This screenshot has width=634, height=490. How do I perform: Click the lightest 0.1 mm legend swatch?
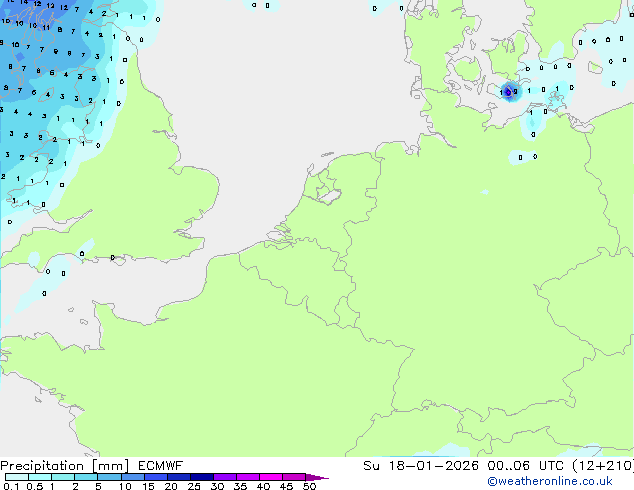tap(17, 477)
